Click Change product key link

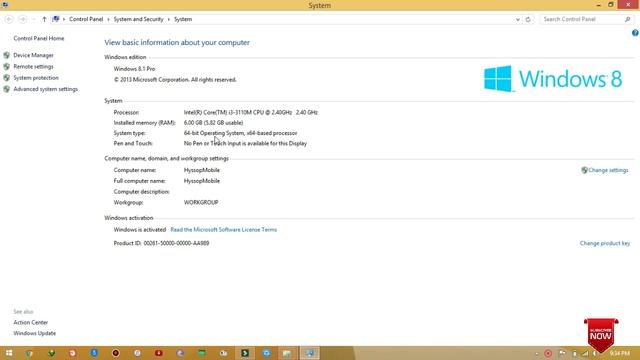605,243
